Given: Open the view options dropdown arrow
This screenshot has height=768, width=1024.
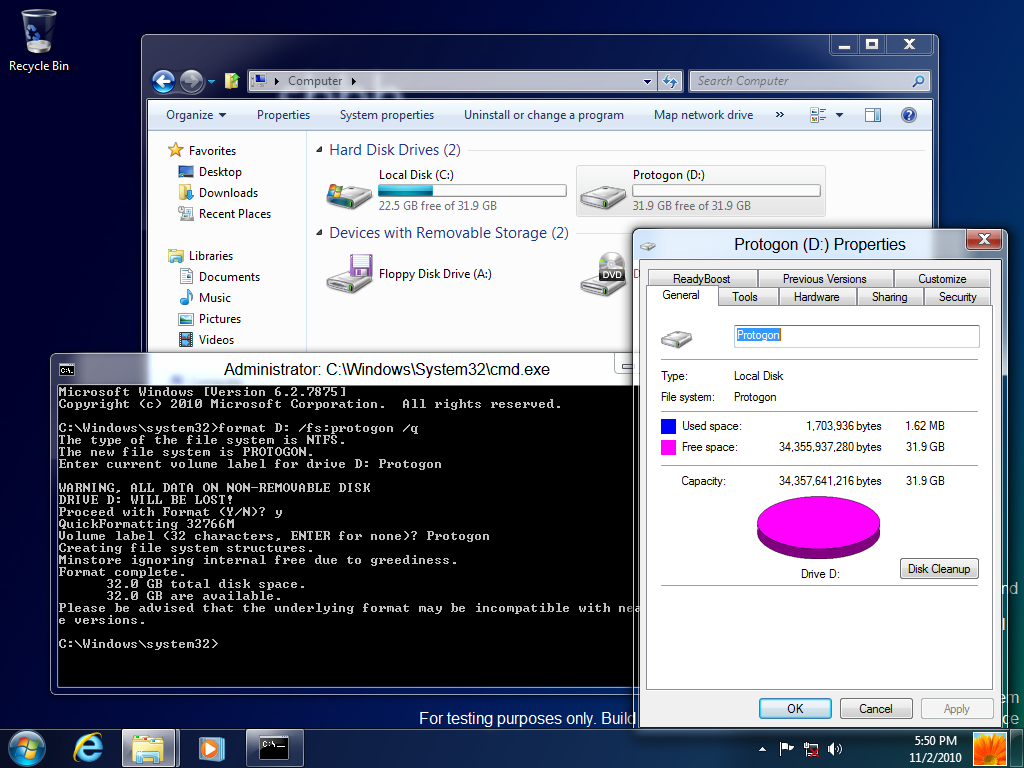Looking at the screenshot, I should pyautogui.click(x=839, y=115).
